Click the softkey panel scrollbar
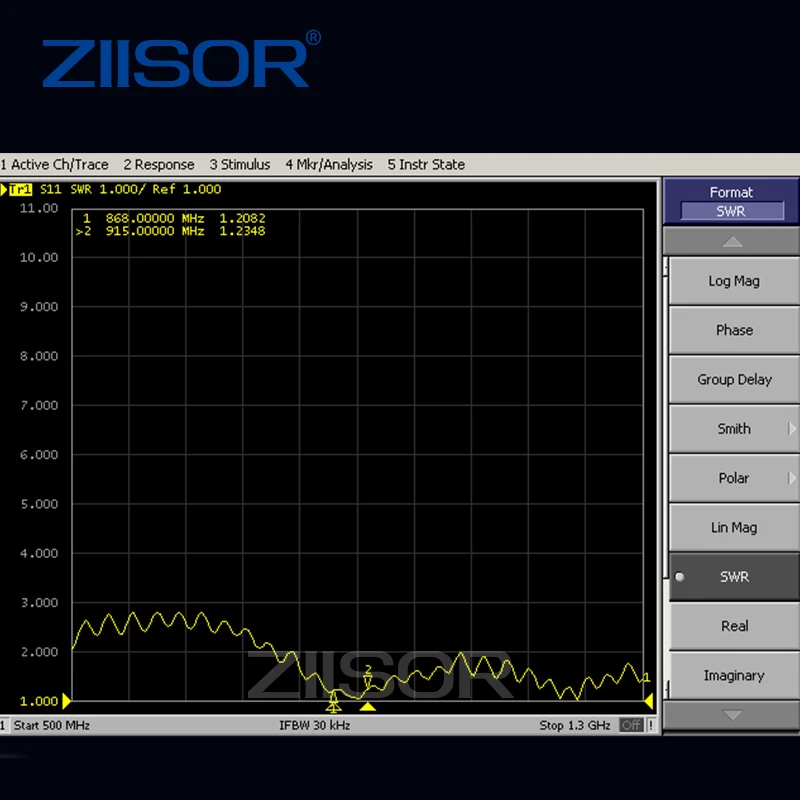This screenshot has width=800, height=800. [666, 478]
